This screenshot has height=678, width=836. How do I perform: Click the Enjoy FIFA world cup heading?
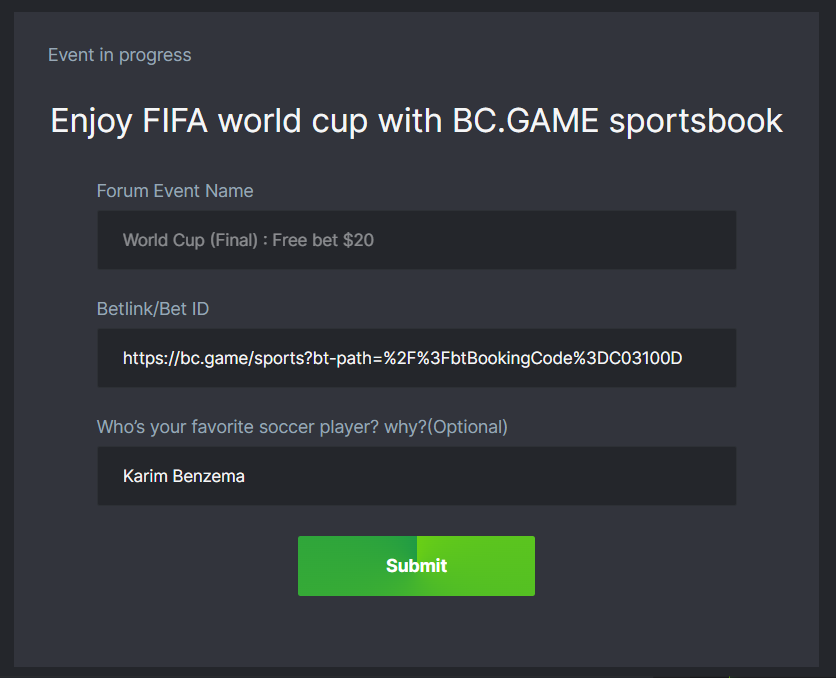click(415, 120)
